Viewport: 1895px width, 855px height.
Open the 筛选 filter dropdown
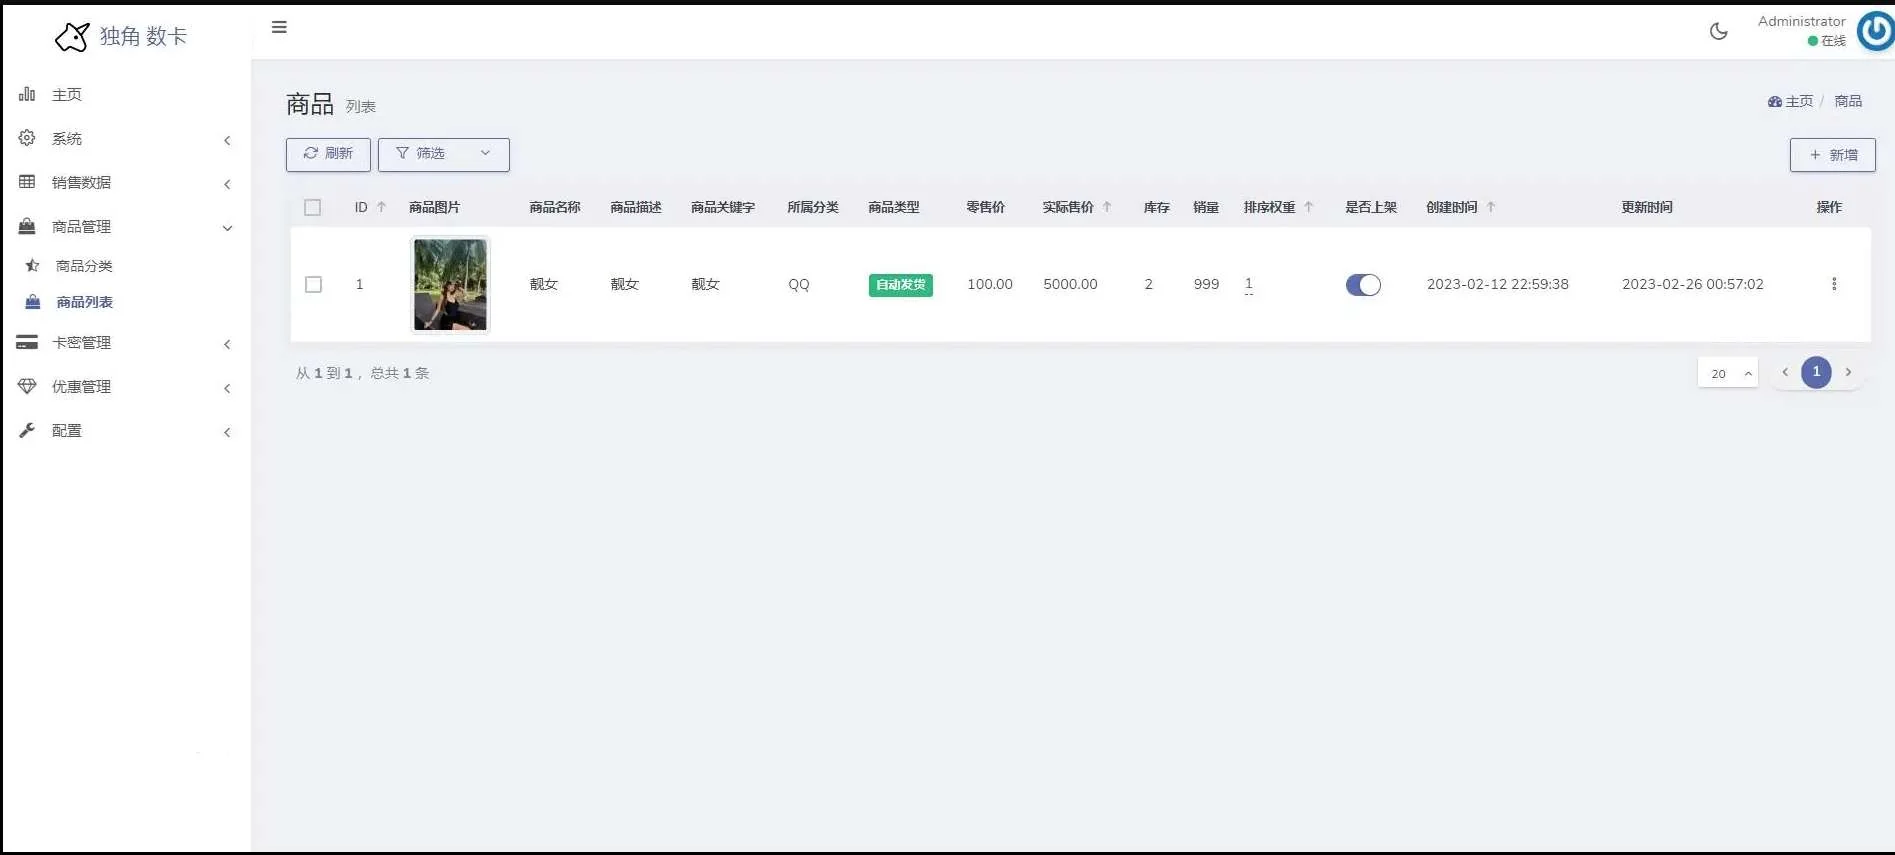pyautogui.click(x=444, y=154)
